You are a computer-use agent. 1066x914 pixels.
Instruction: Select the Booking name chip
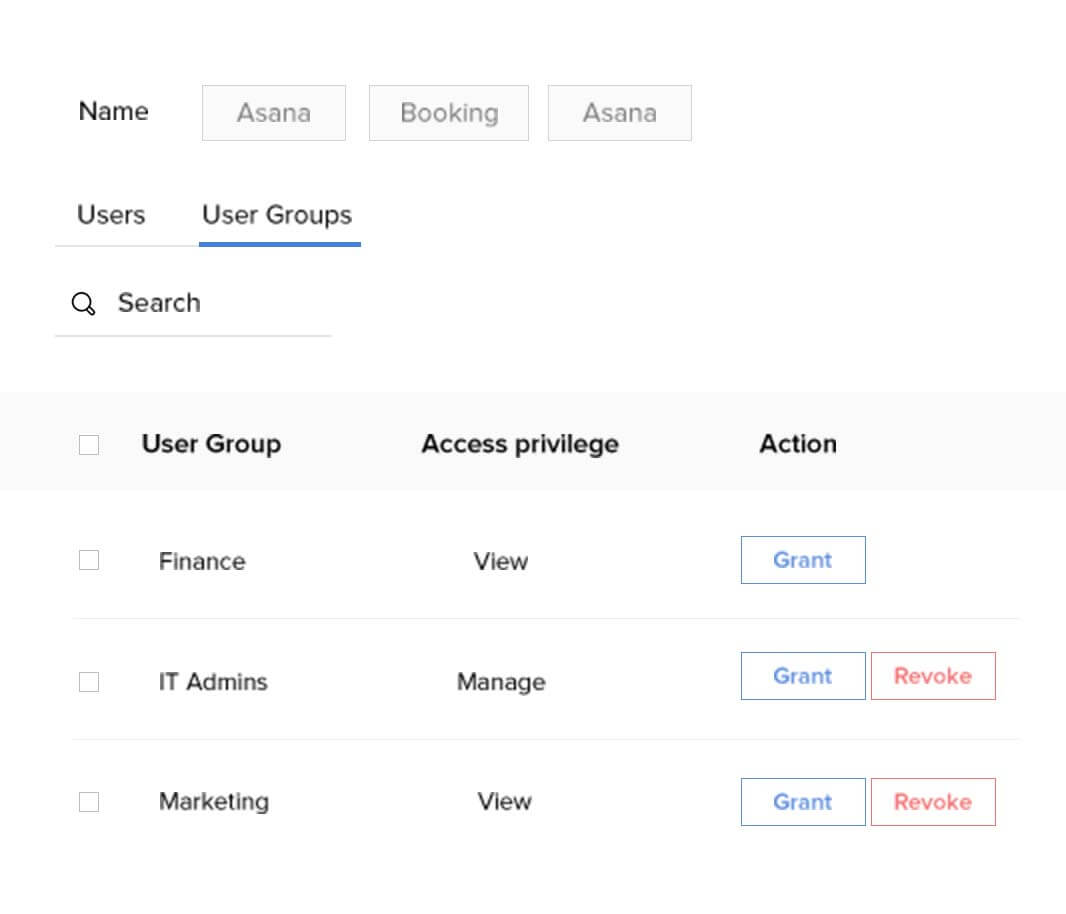pos(449,113)
